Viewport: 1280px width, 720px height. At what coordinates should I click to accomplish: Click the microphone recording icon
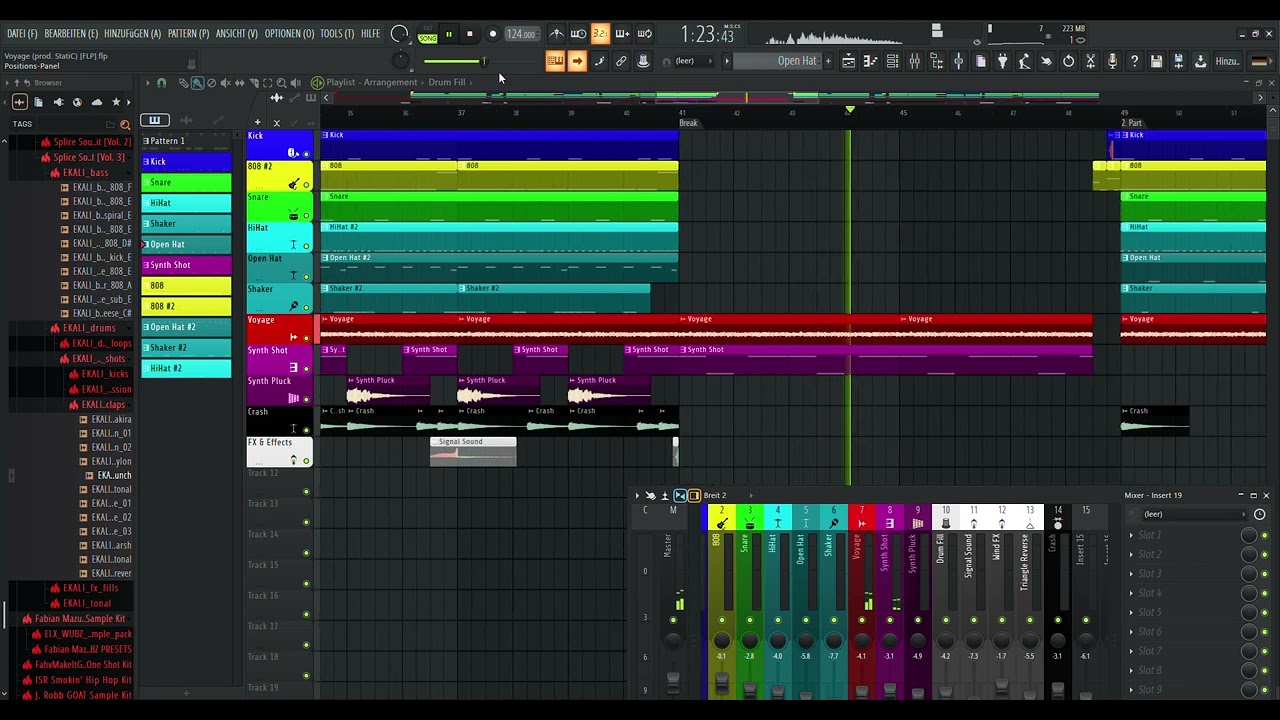1112,61
